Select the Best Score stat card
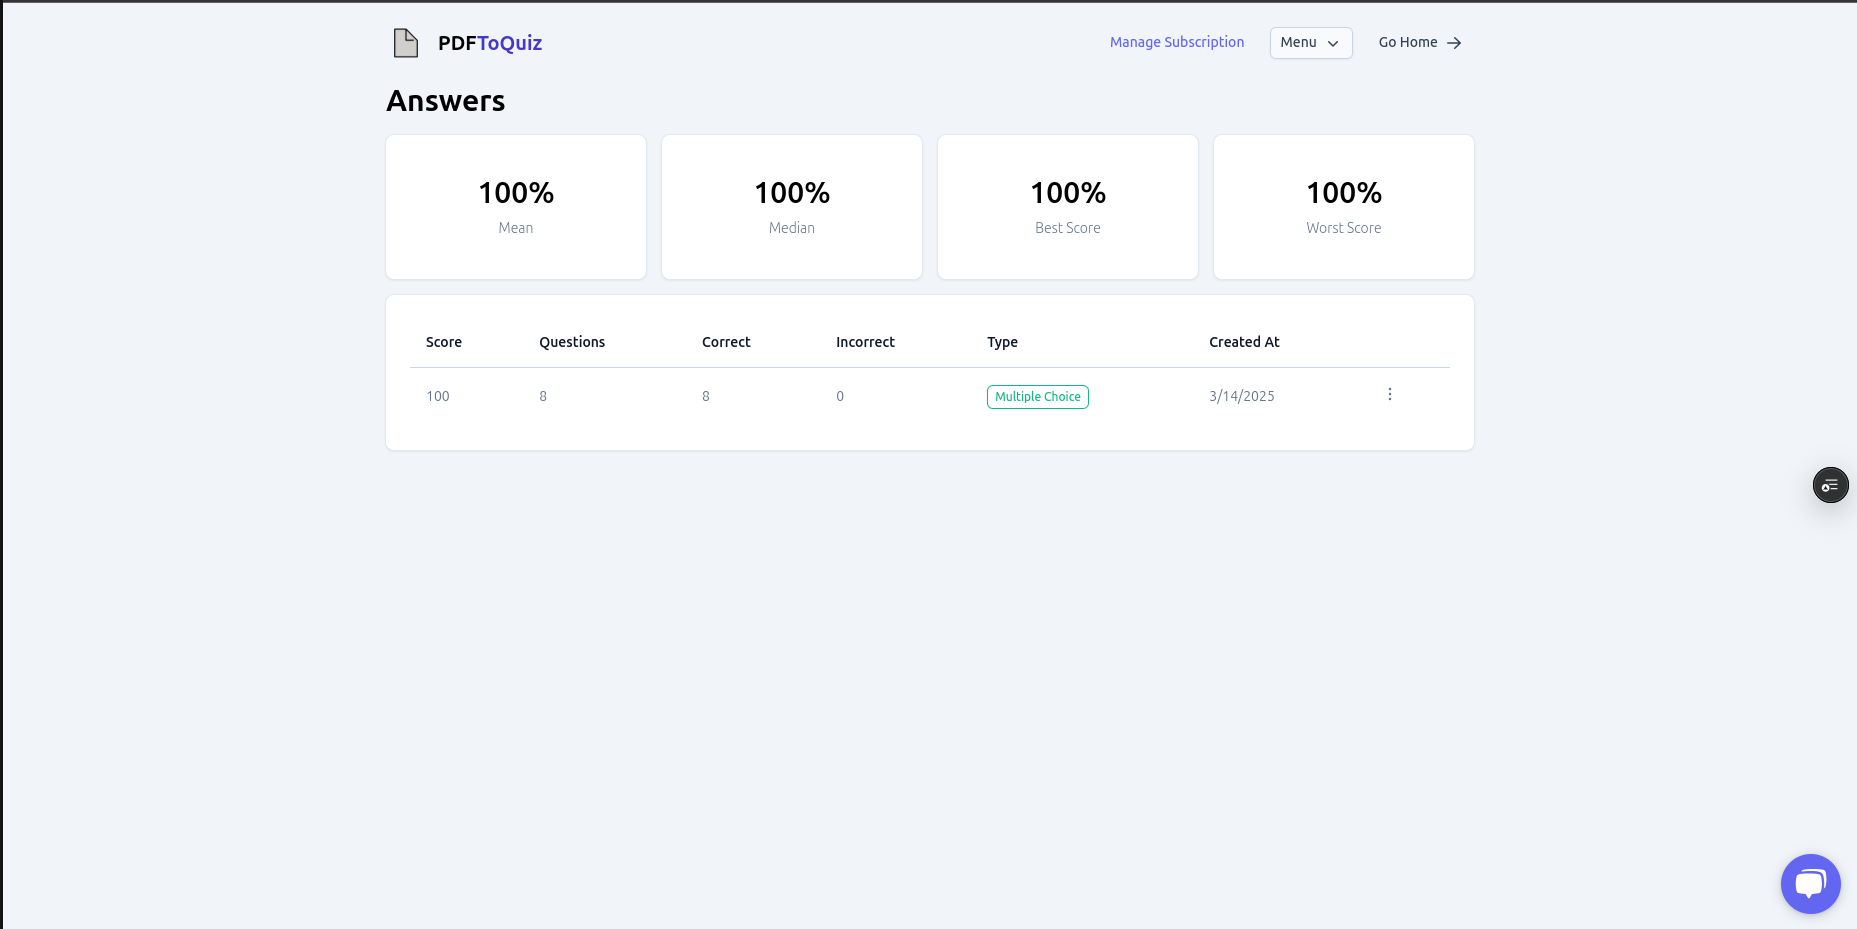 pyautogui.click(x=1068, y=207)
